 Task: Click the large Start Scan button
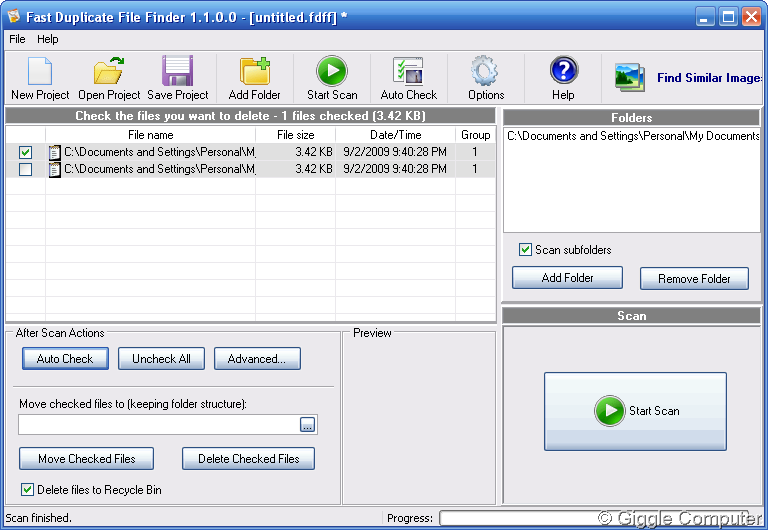pyautogui.click(x=635, y=411)
